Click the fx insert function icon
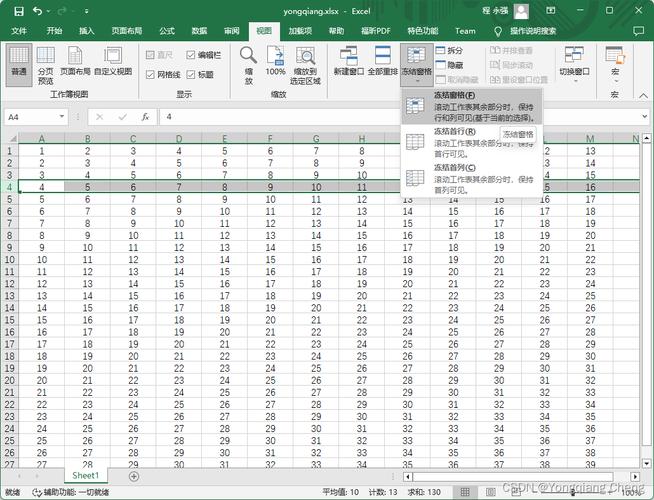 tap(145, 117)
